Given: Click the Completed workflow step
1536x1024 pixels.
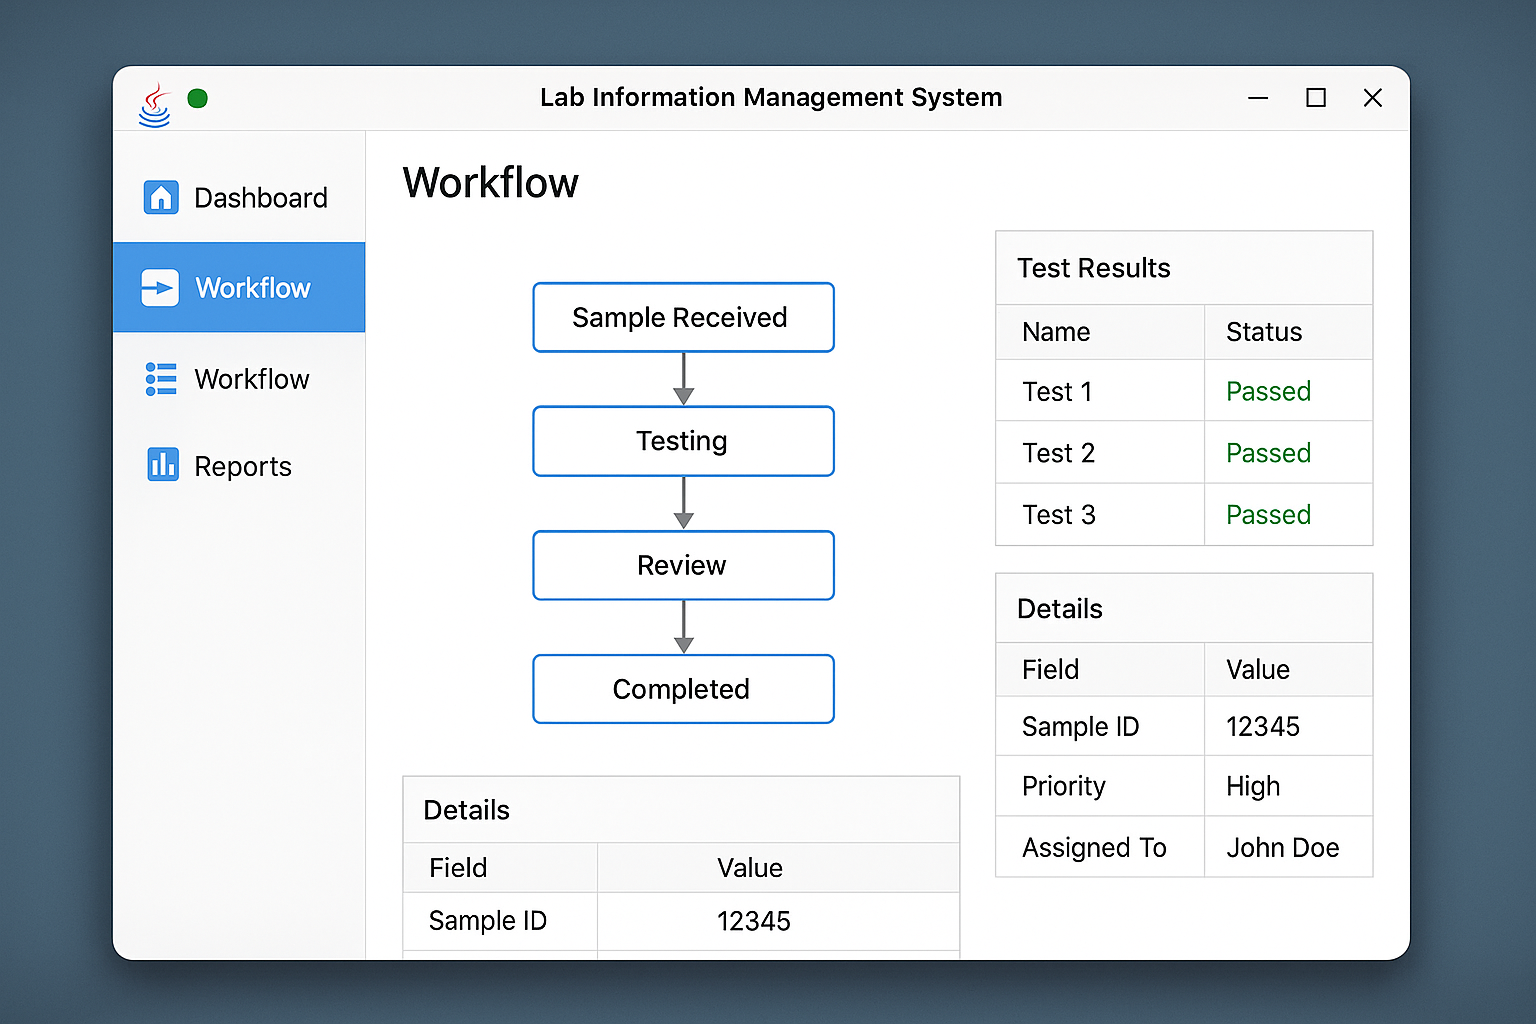Looking at the screenshot, I should point(683,689).
